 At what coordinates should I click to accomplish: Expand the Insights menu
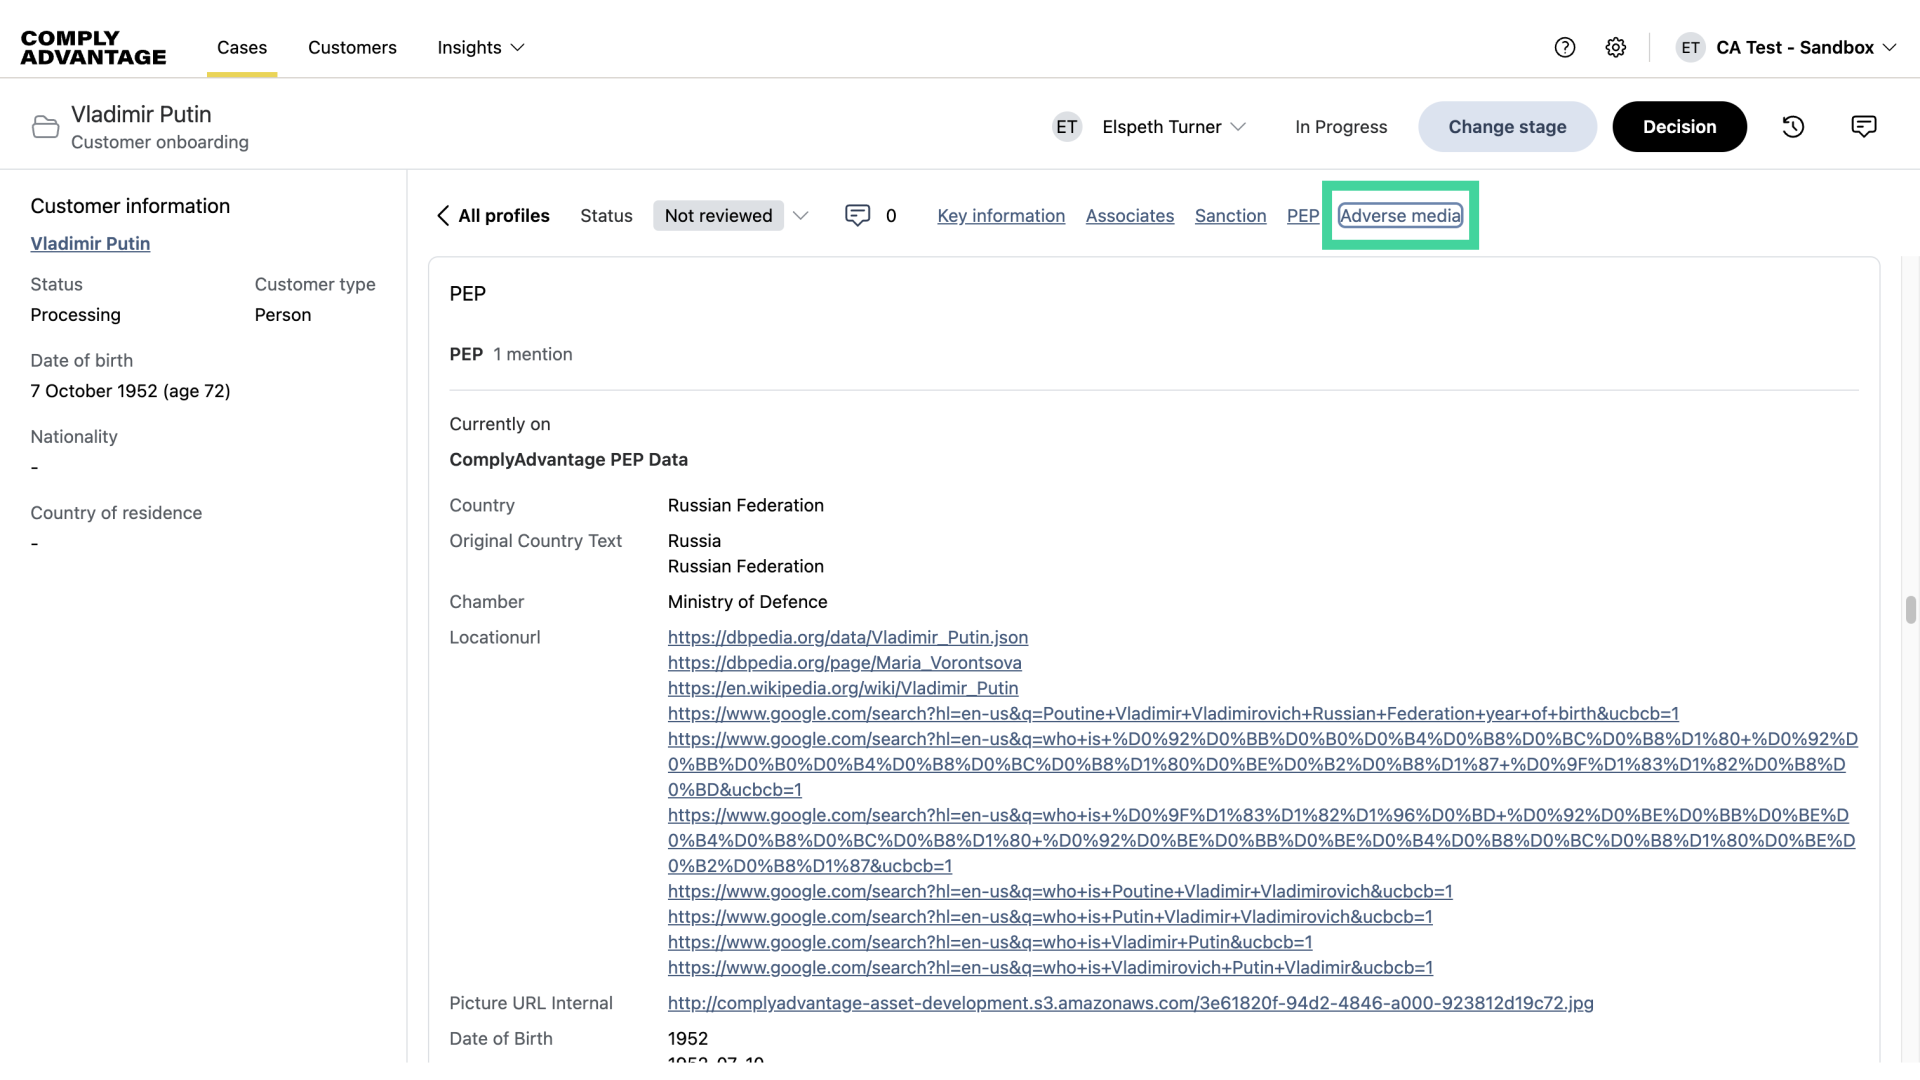click(x=480, y=47)
